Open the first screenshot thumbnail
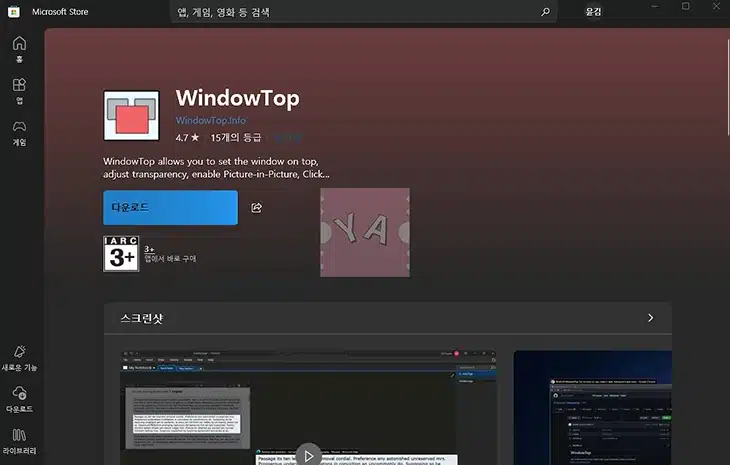This screenshot has width=730, height=465. [x=308, y=407]
